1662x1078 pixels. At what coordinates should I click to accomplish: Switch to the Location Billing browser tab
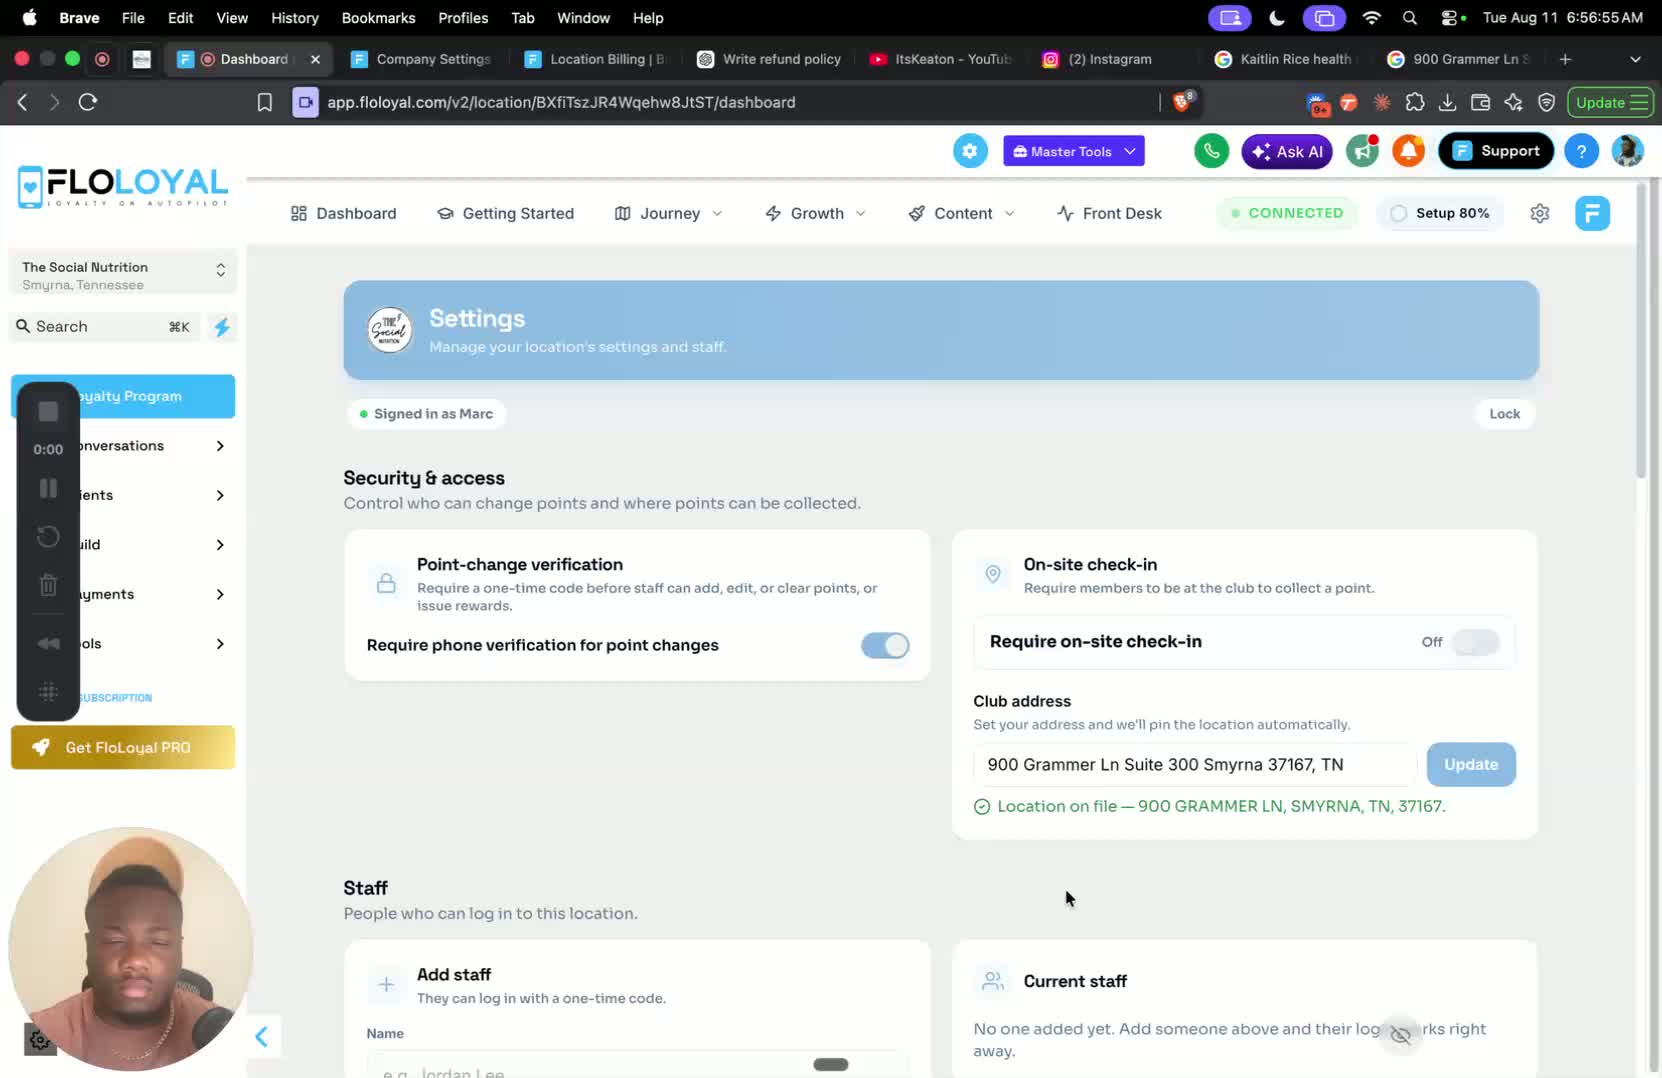[x=594, y=59]
